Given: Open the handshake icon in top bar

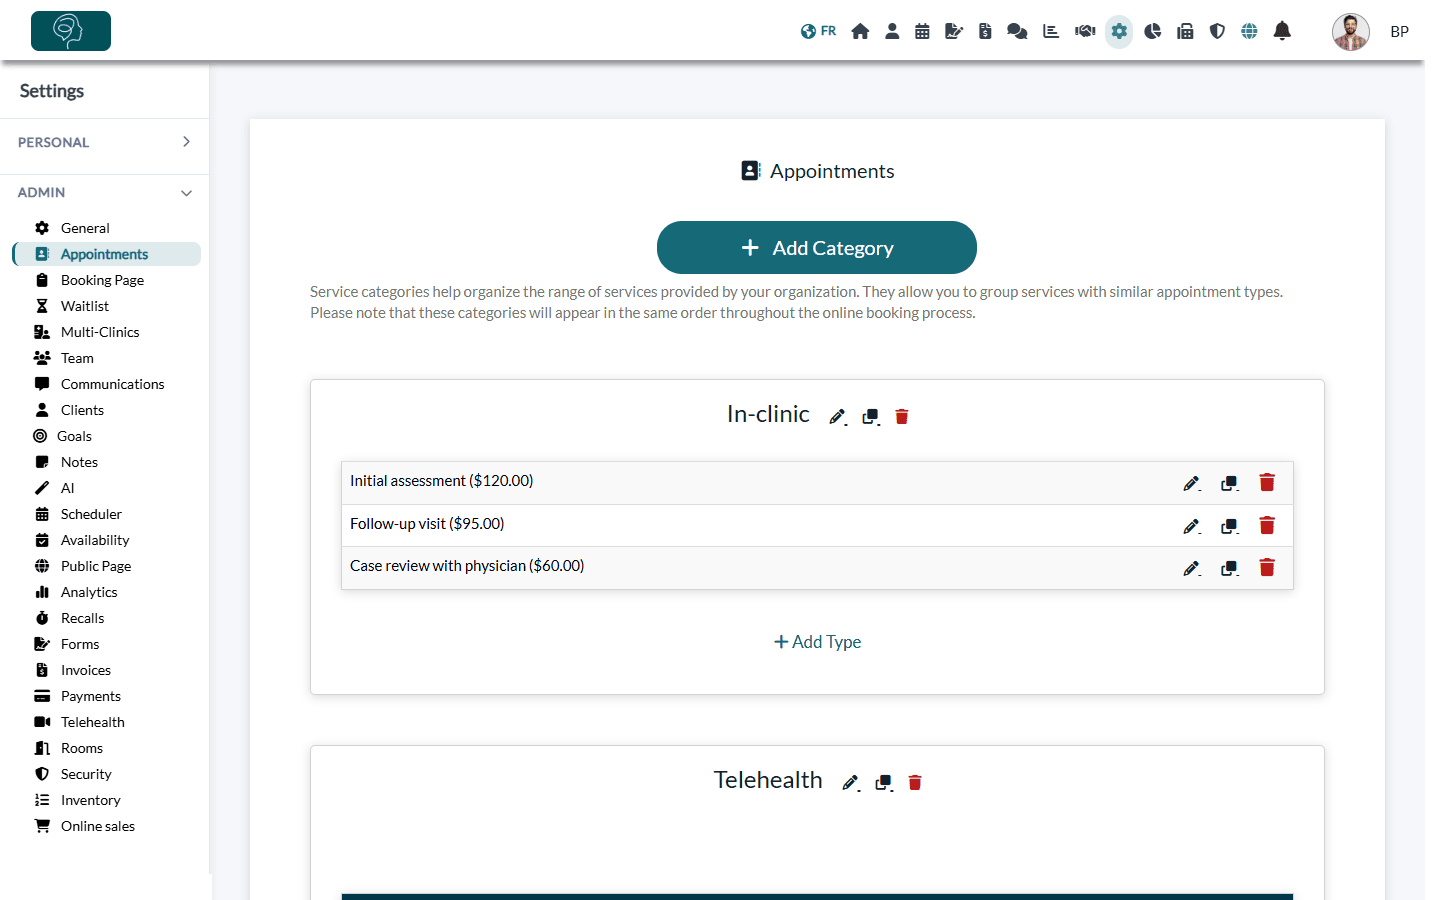Looking at the screenshot, I should pos(1085,31).
